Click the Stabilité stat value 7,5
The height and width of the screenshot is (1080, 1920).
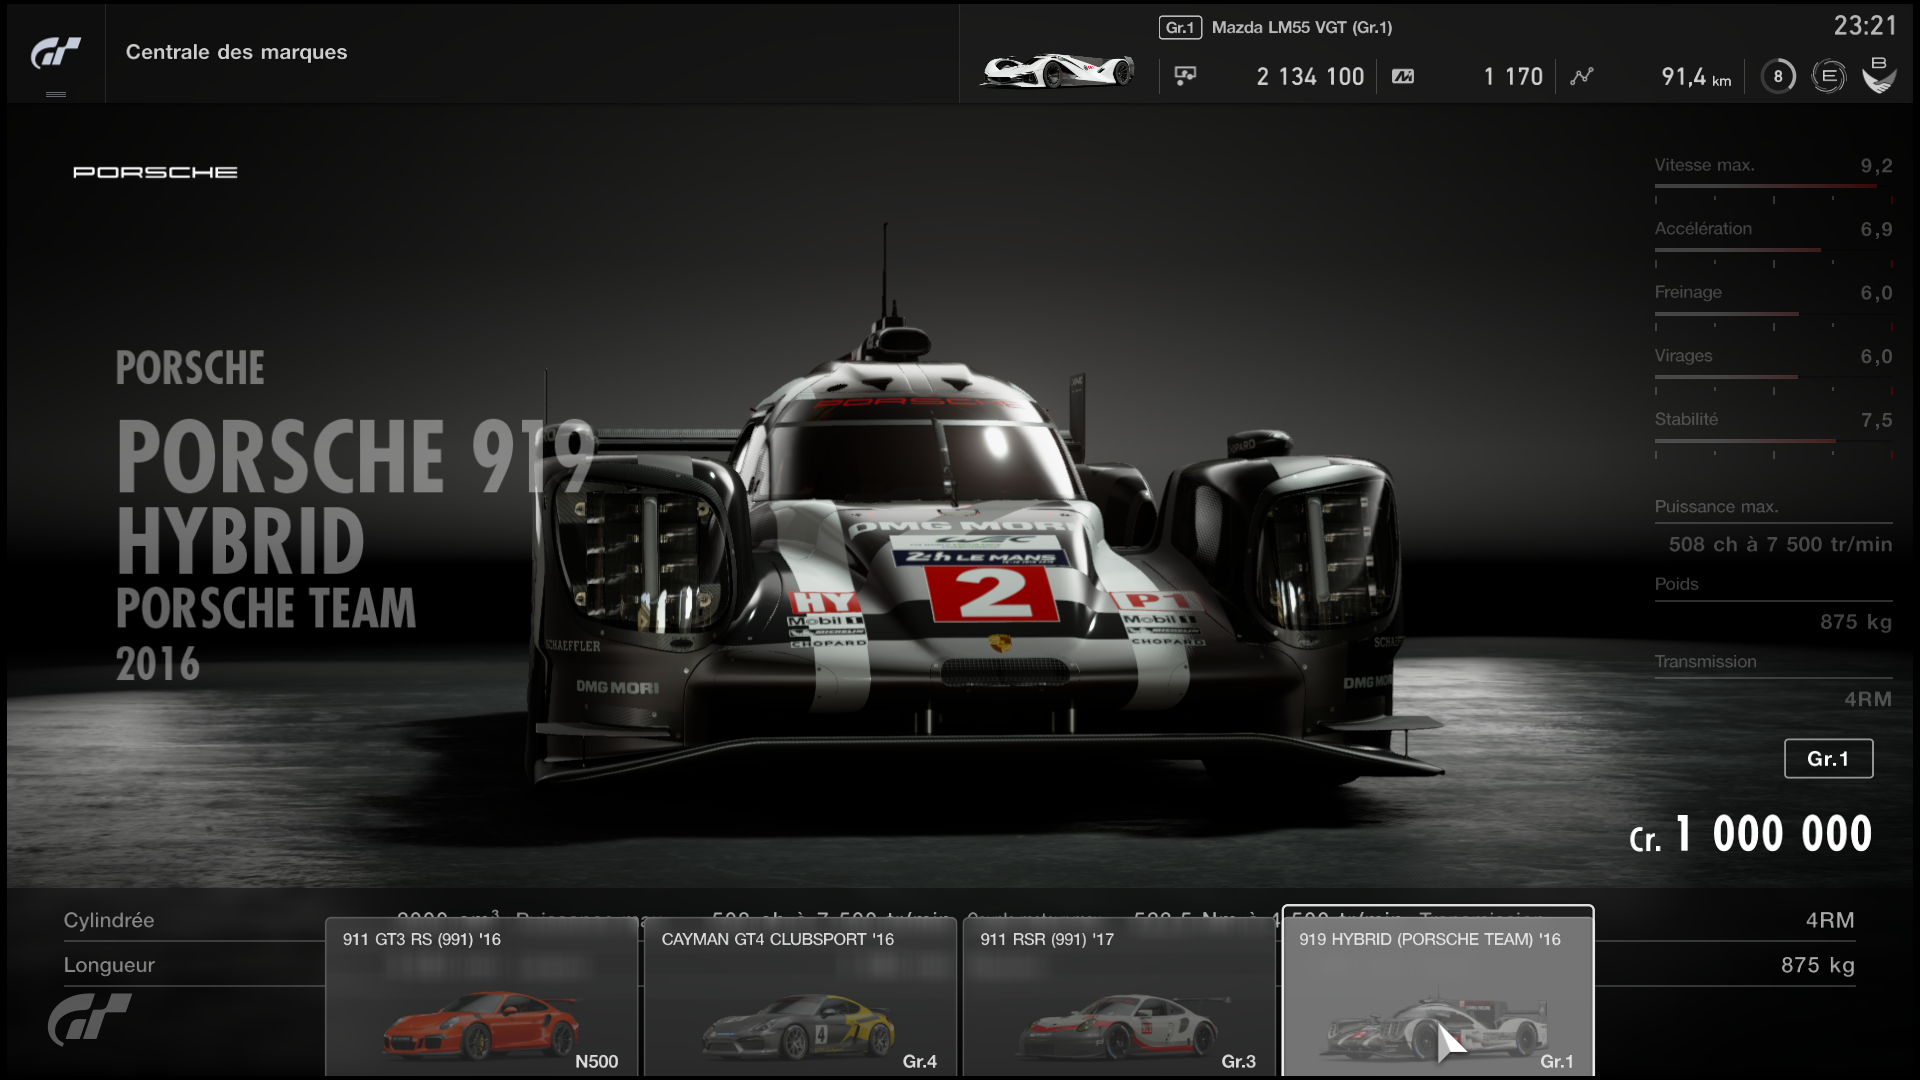point(1876,420)
